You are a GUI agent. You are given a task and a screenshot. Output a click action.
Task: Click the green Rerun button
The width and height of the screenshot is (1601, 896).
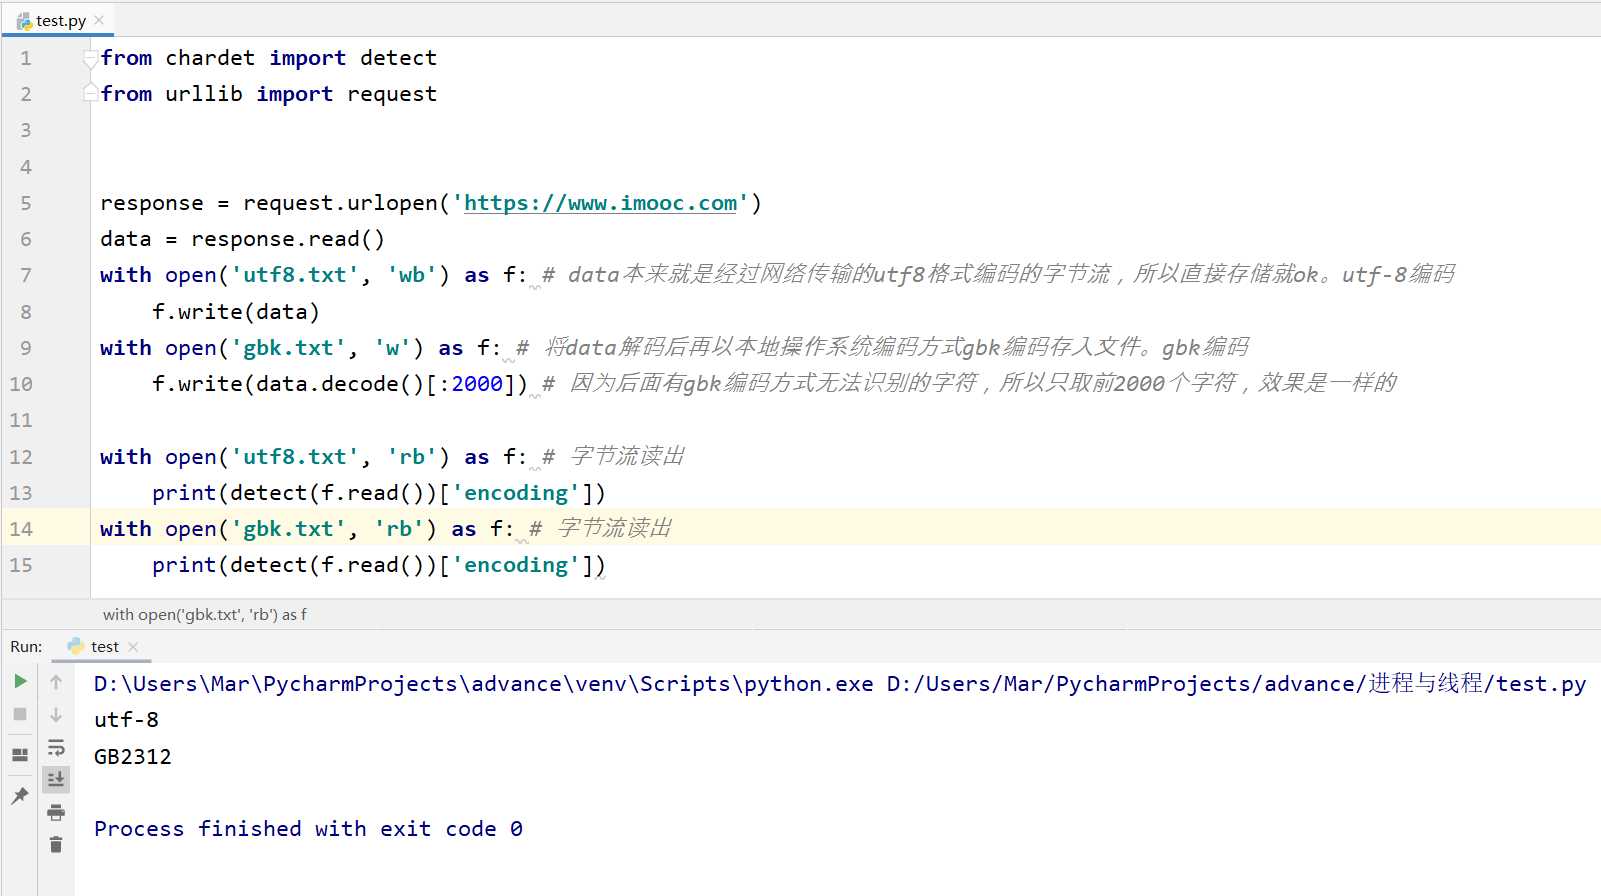coord(20,682)
